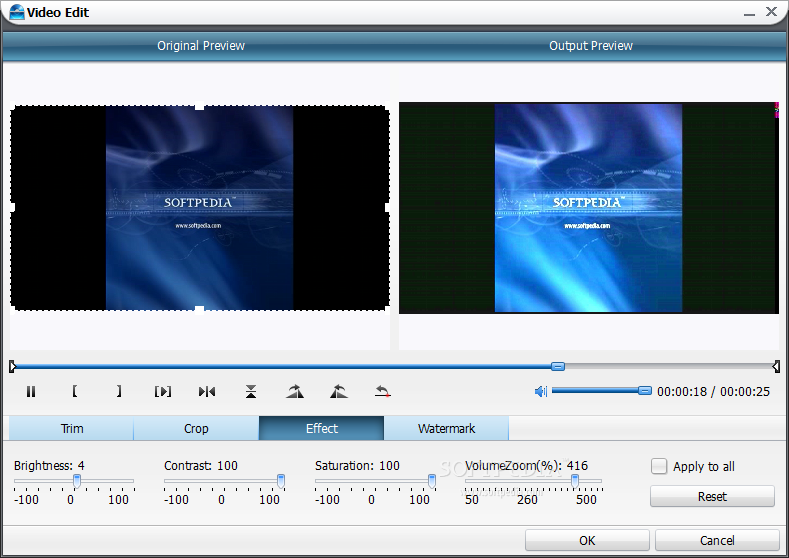Confirm with the OK button
The width and height of the screenshot is (789, 558).
pyautogui.click(x=587, y=540)
